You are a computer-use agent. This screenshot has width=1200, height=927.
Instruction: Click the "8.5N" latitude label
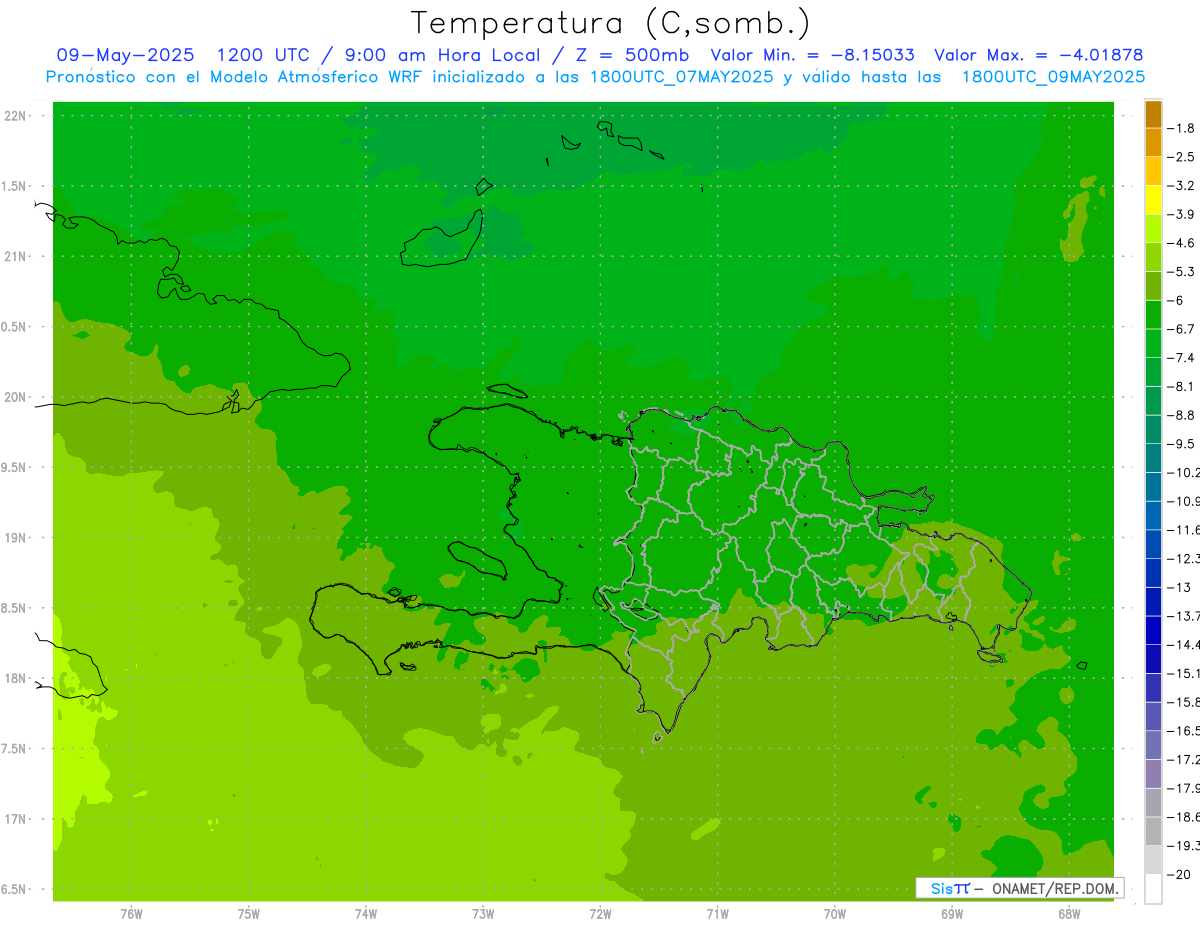tap(15, 608)
